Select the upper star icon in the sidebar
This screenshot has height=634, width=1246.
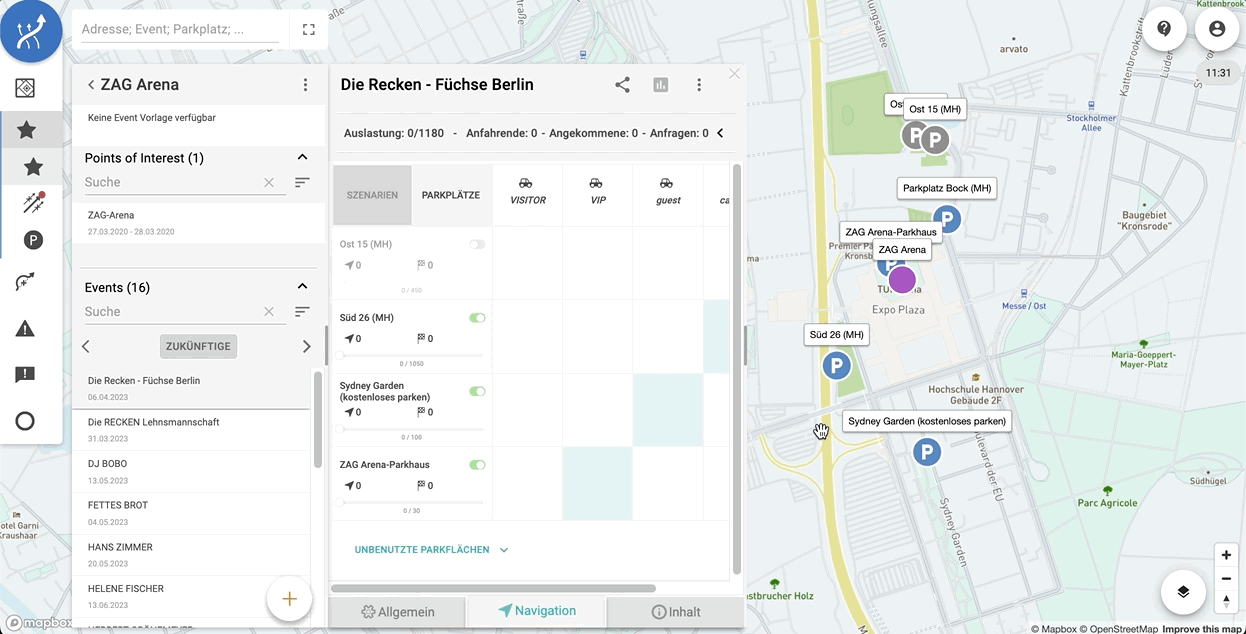tap(27, 130)
